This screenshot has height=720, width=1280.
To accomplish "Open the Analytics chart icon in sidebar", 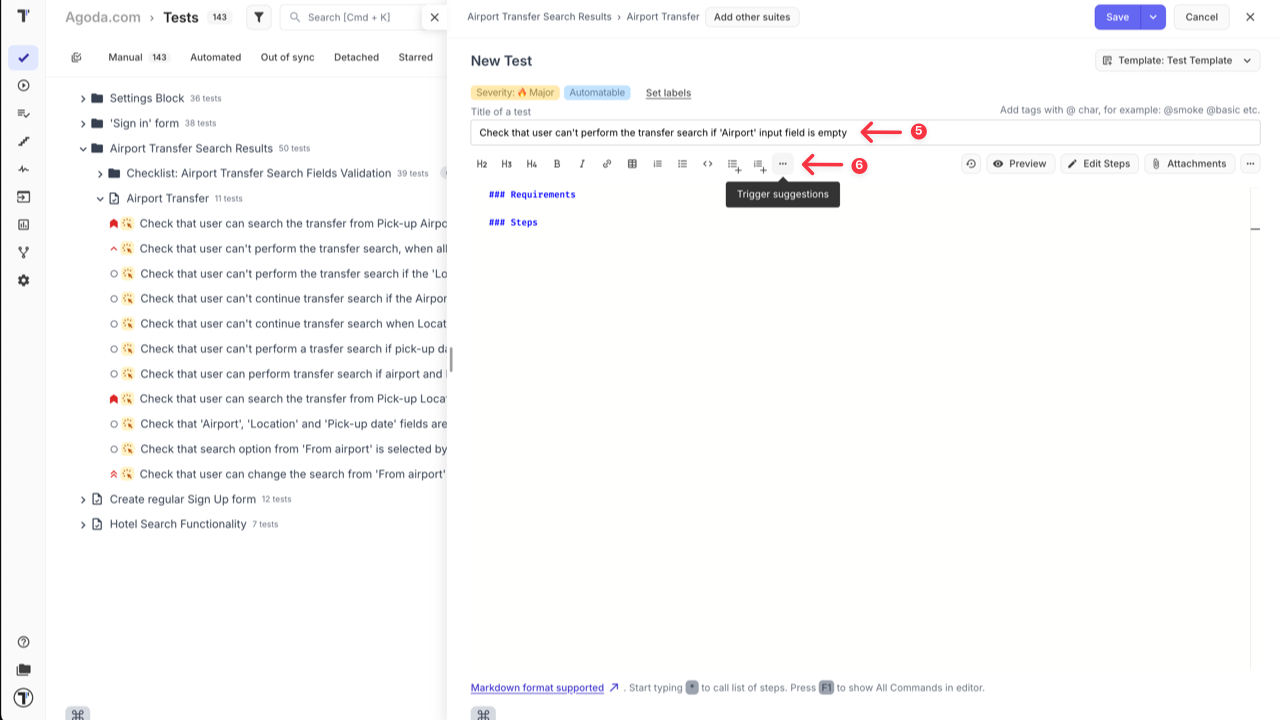I will click(x=23, y=225).
